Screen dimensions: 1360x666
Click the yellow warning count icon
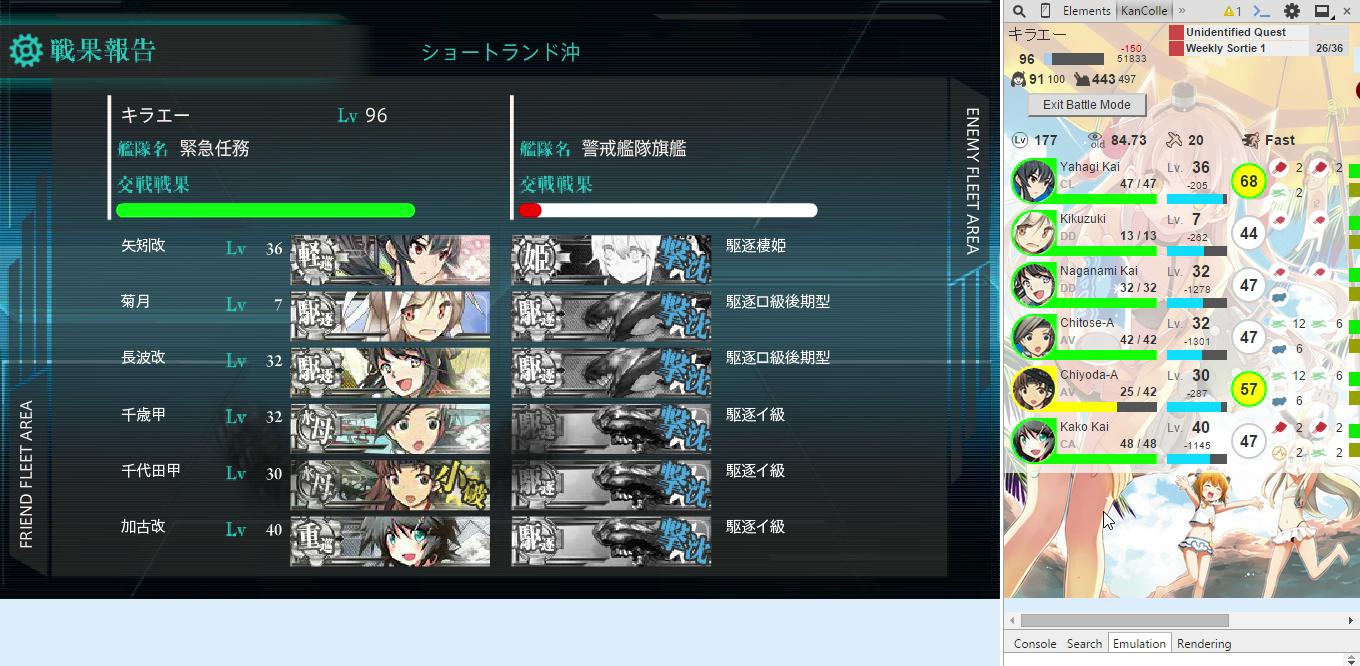pos(1232,11)
